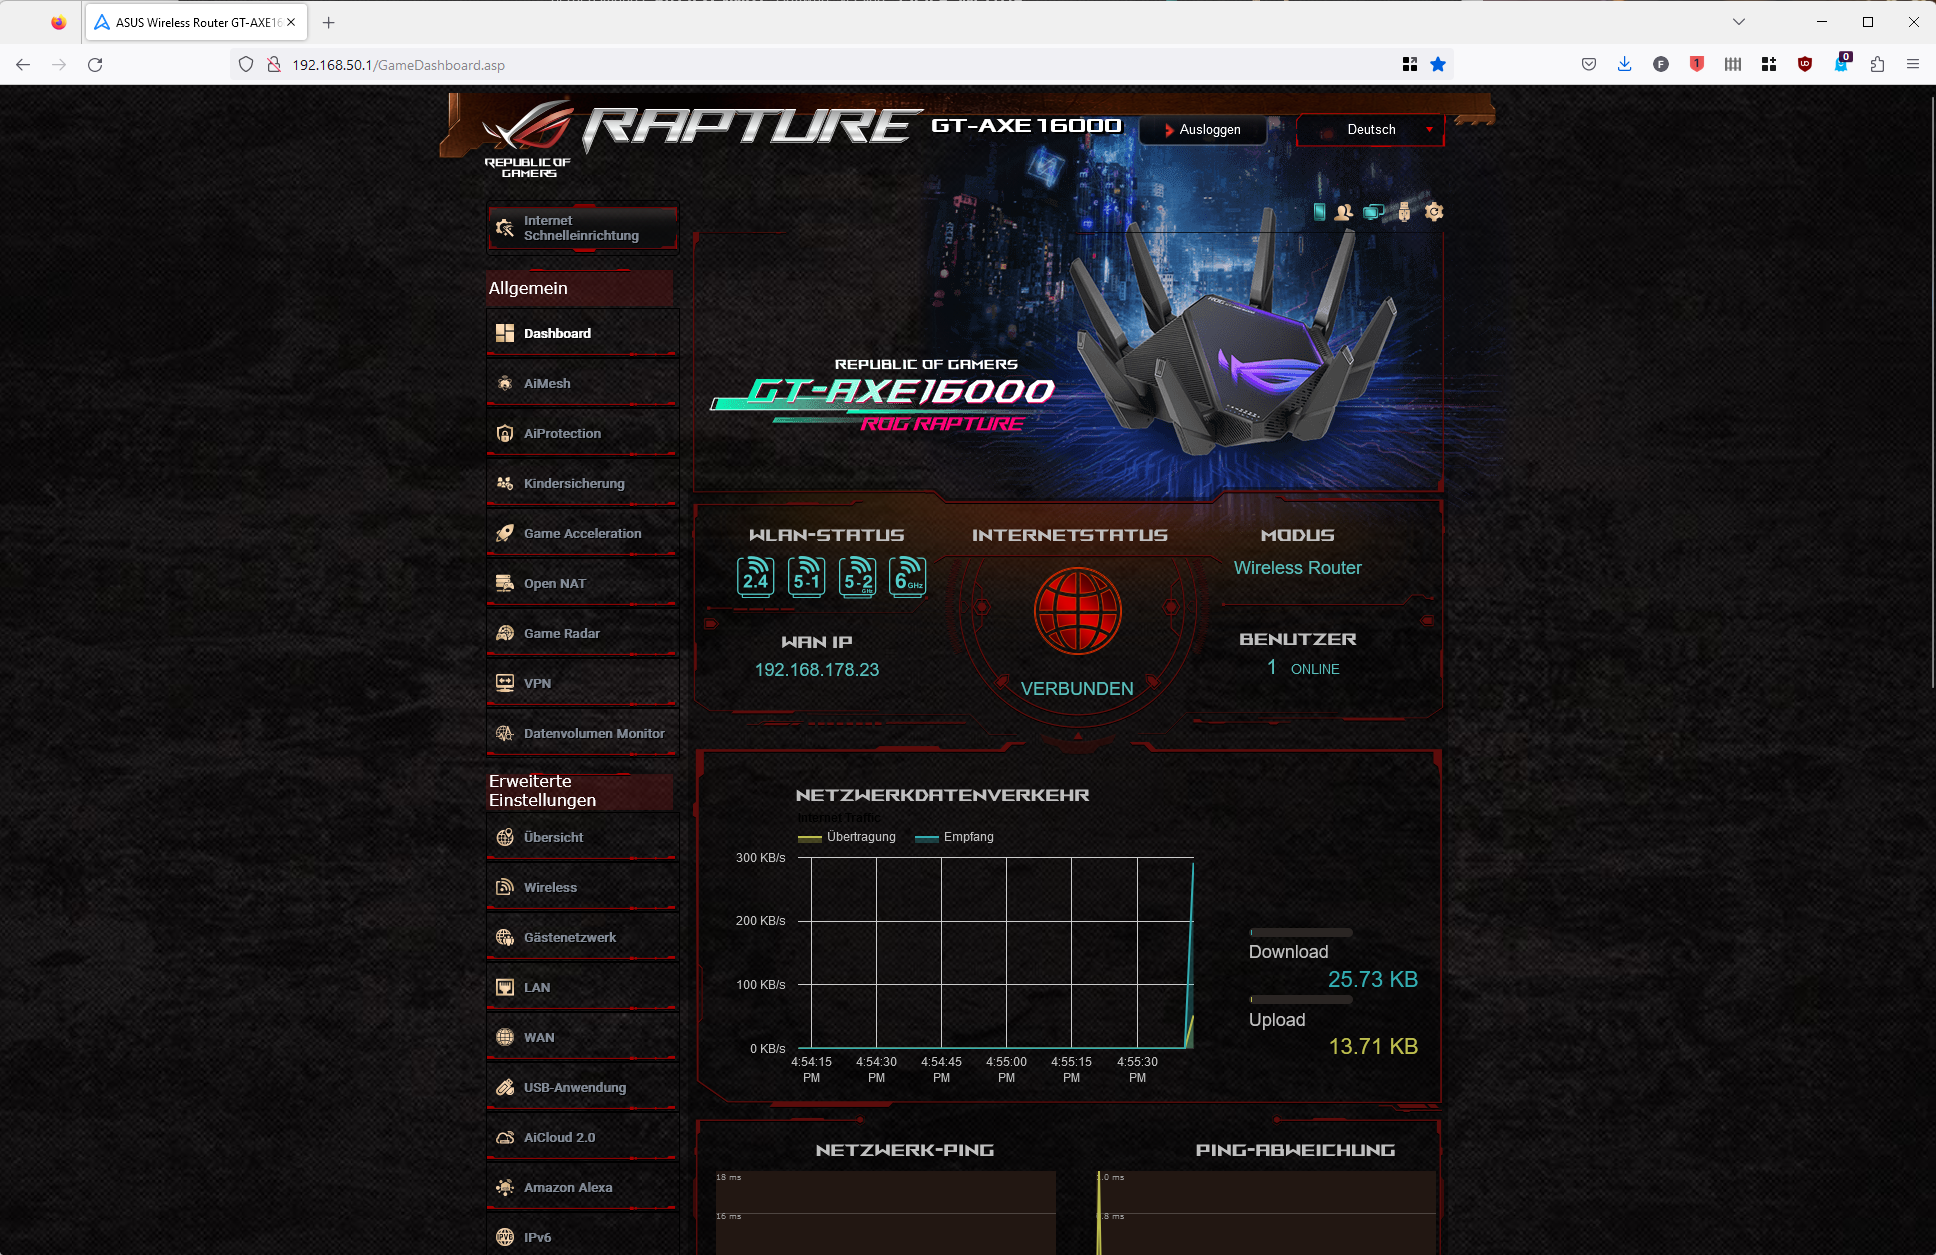Open Game Acceleration menu item
The width and height of the screenshot is (1936, 1255).
pyautogui.click(x=582, y=534)
